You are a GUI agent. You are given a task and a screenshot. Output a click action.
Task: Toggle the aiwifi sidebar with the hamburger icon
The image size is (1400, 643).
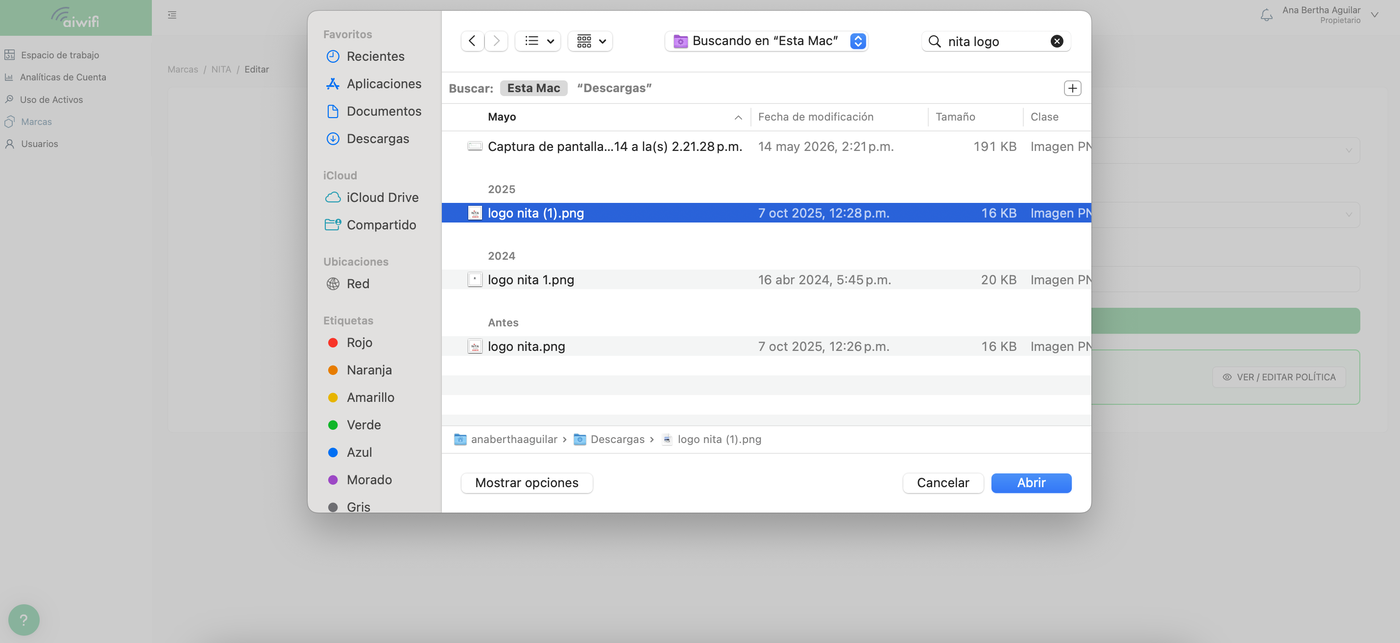[173, 15]
